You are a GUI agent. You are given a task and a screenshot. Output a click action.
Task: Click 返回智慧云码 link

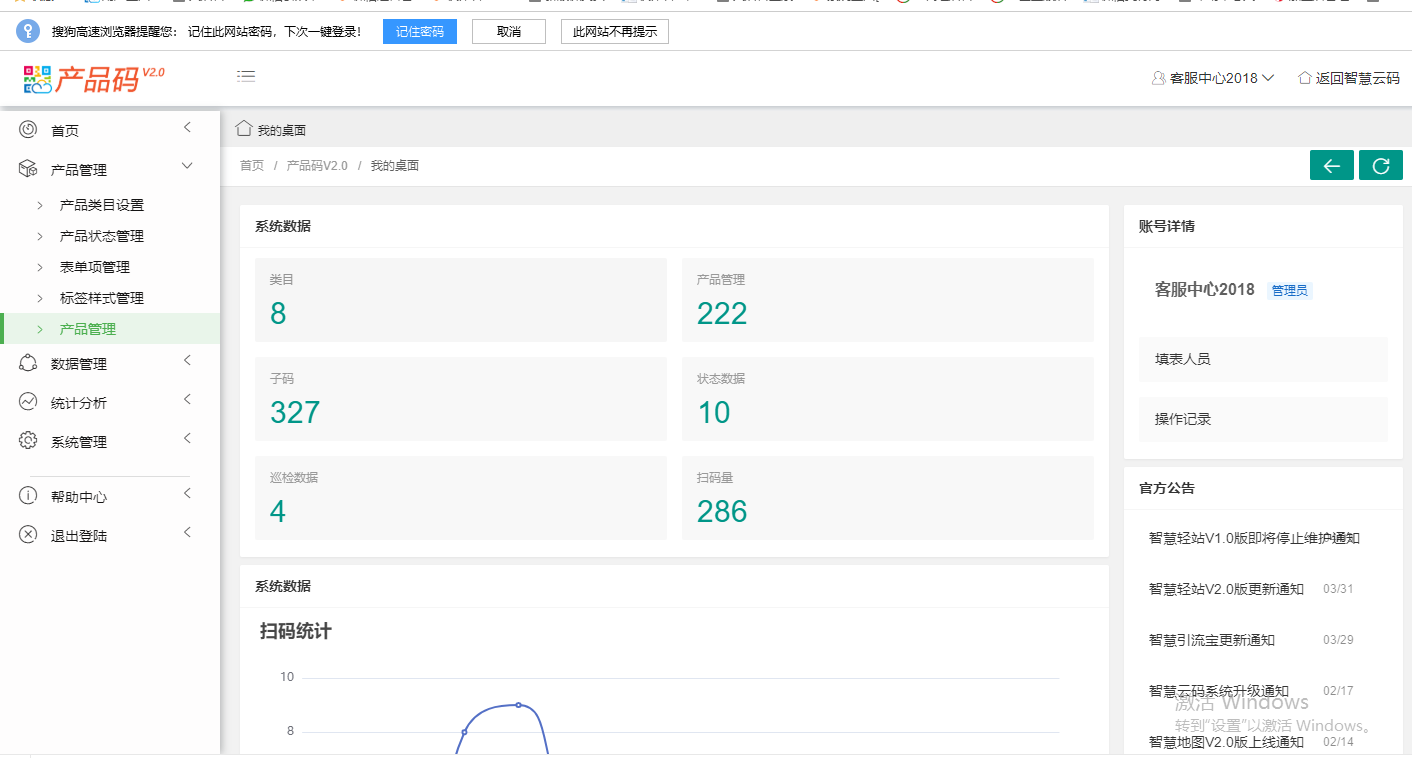coord(1348,78)
